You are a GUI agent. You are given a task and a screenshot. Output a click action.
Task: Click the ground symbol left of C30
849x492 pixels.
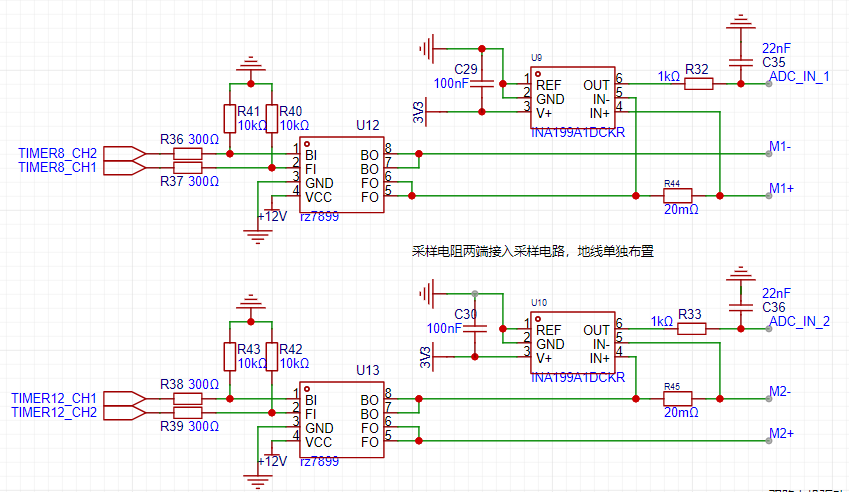point(427,294)
